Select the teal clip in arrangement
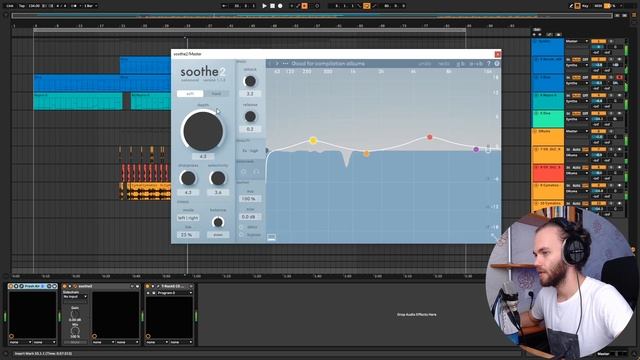The width and height of the screenshot is (640, 360). [78, 101]
